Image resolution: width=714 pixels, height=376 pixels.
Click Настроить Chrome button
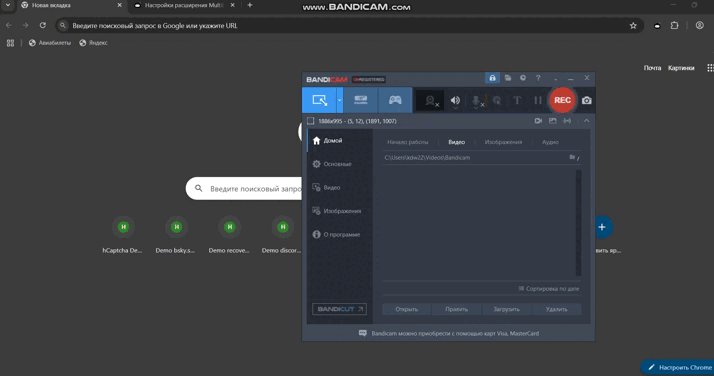[679, 367]
